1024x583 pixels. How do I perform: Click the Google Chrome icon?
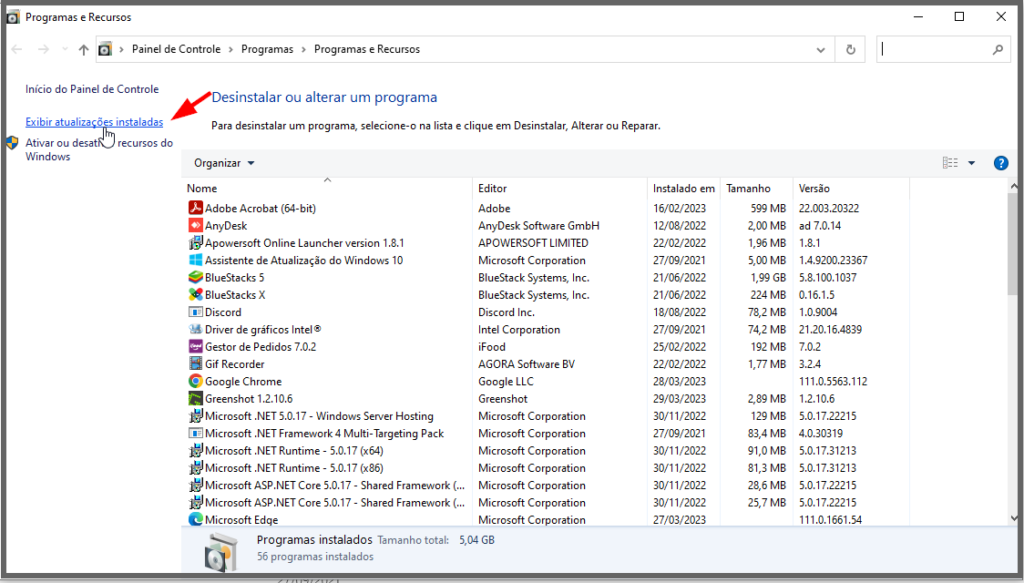pyautogui.click(x=195, y=381)
